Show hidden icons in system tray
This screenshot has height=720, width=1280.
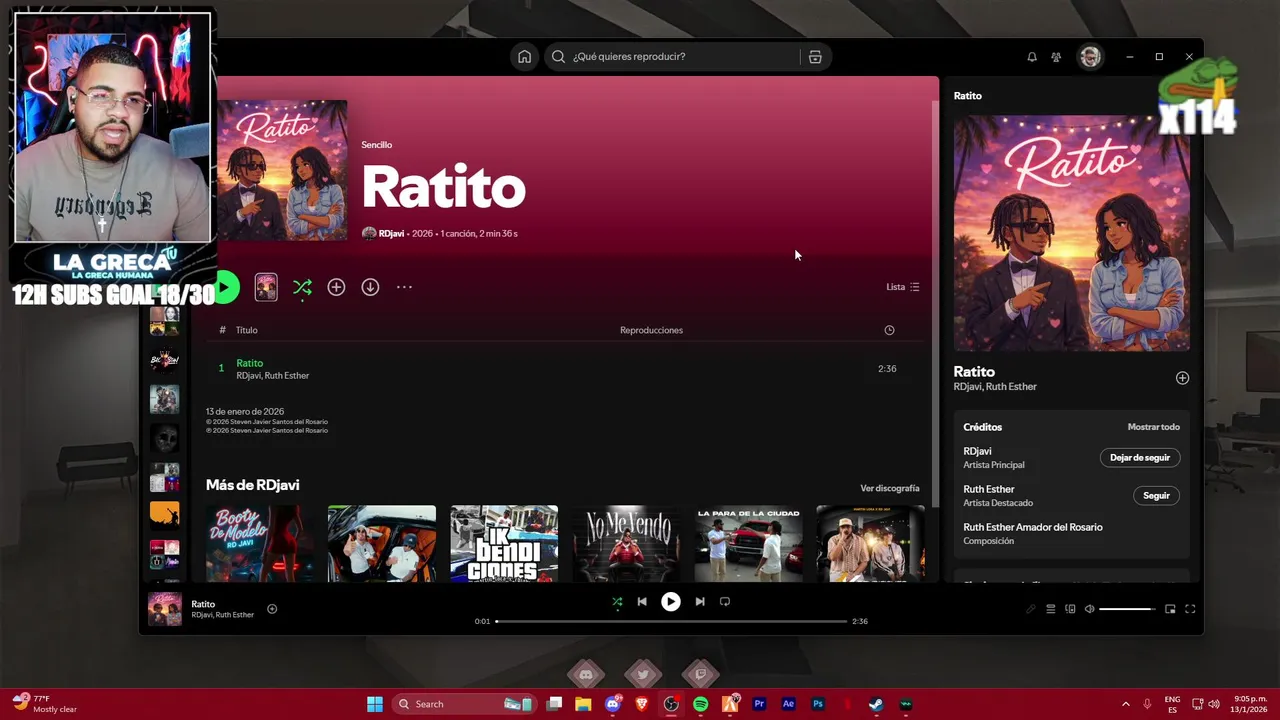point(1125,704)
